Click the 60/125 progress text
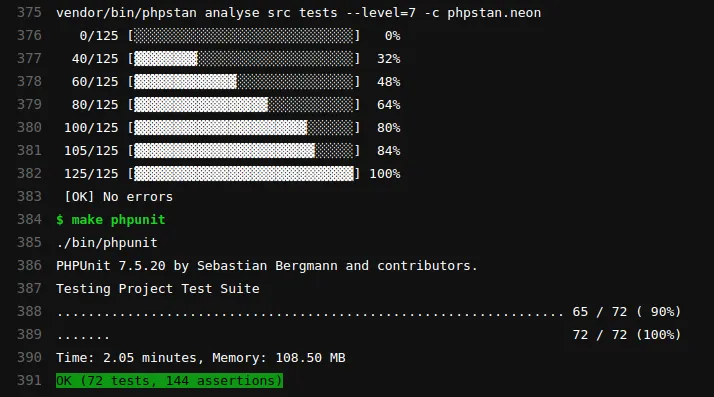714x397 pixels. (95, 81)
